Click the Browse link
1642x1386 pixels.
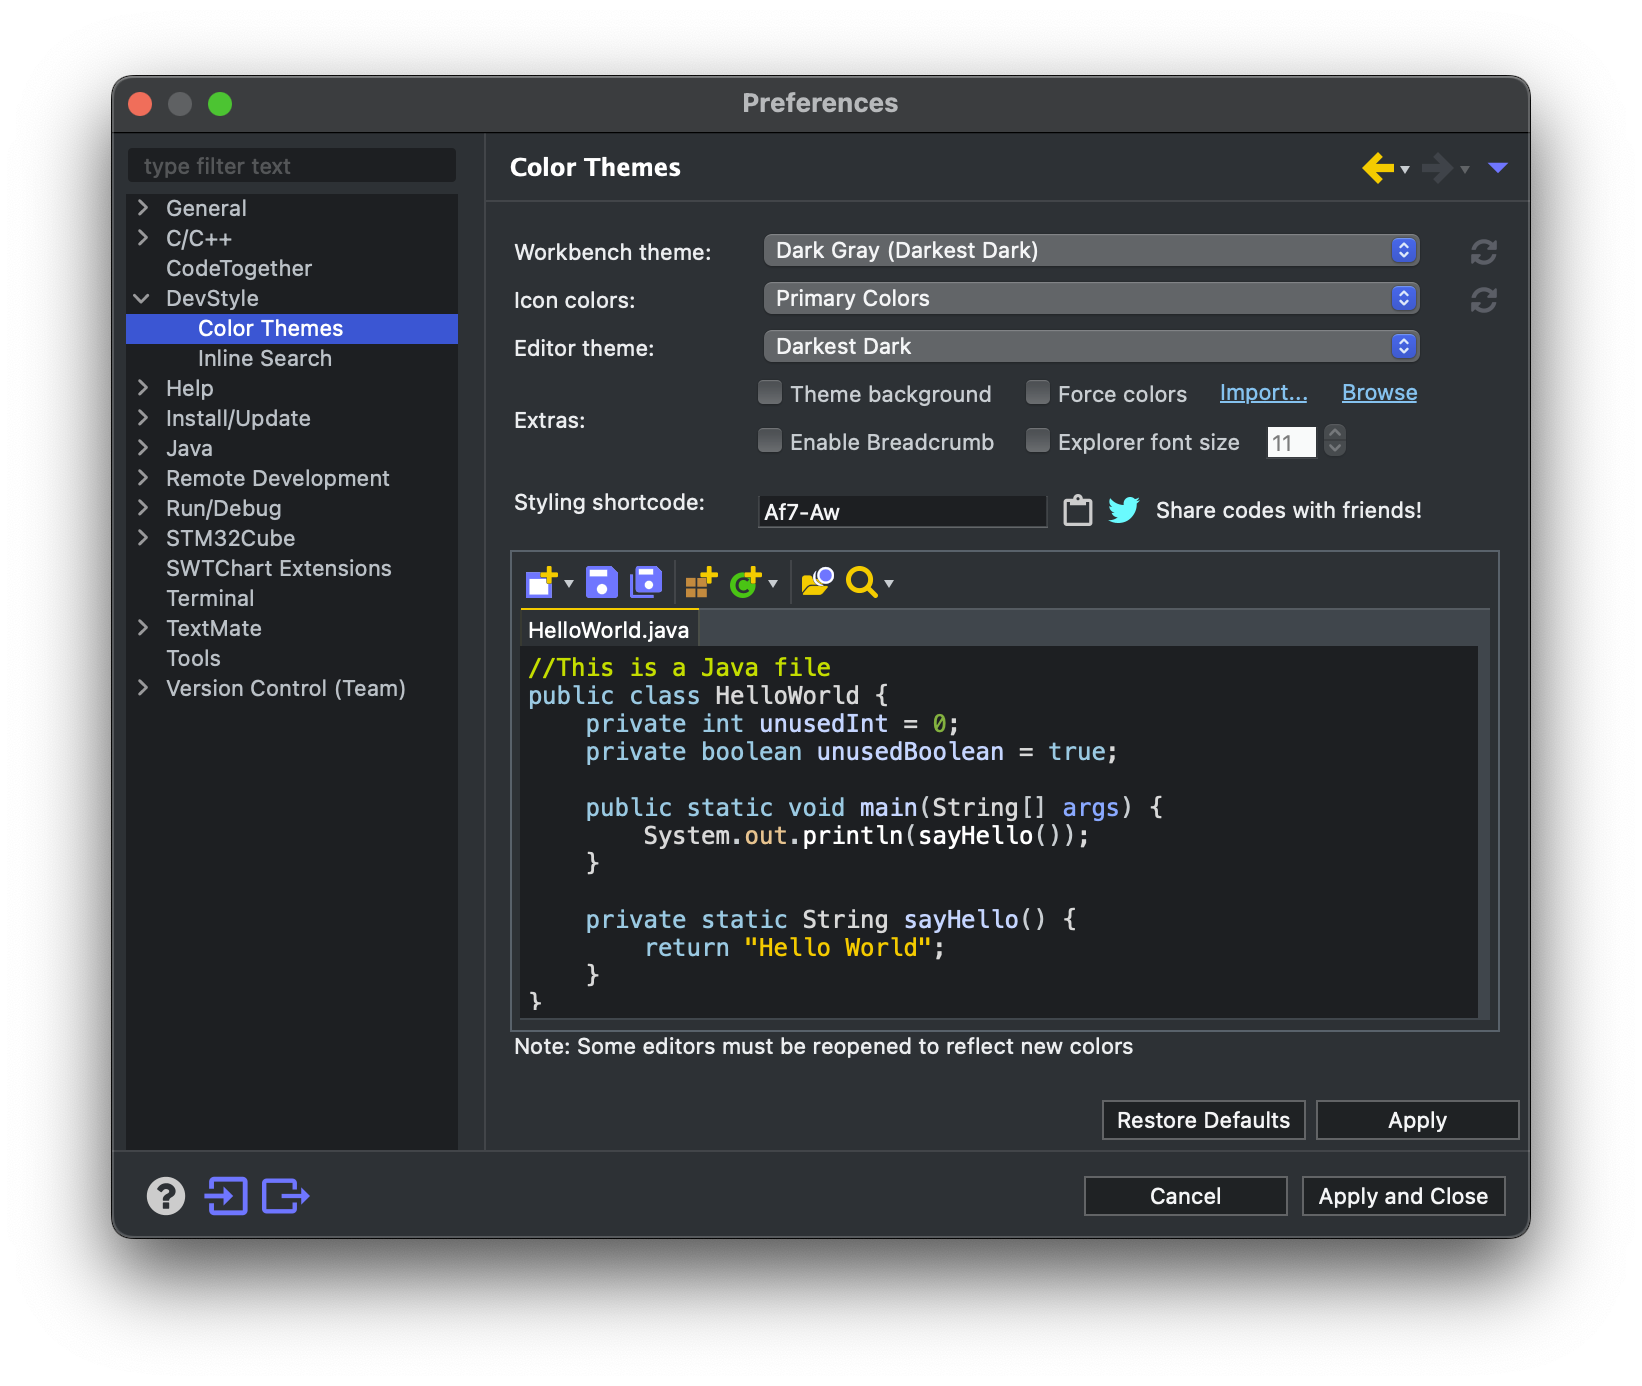click(1379, 393)
